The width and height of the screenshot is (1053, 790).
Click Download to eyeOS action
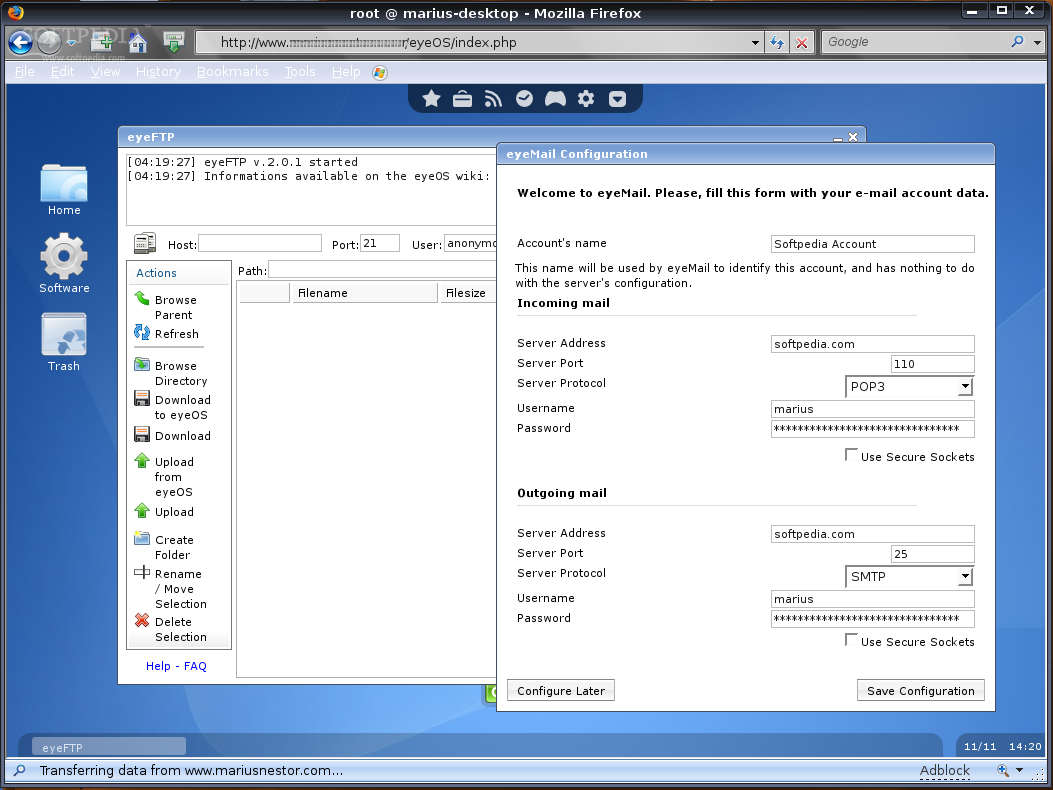click(172, 407)
